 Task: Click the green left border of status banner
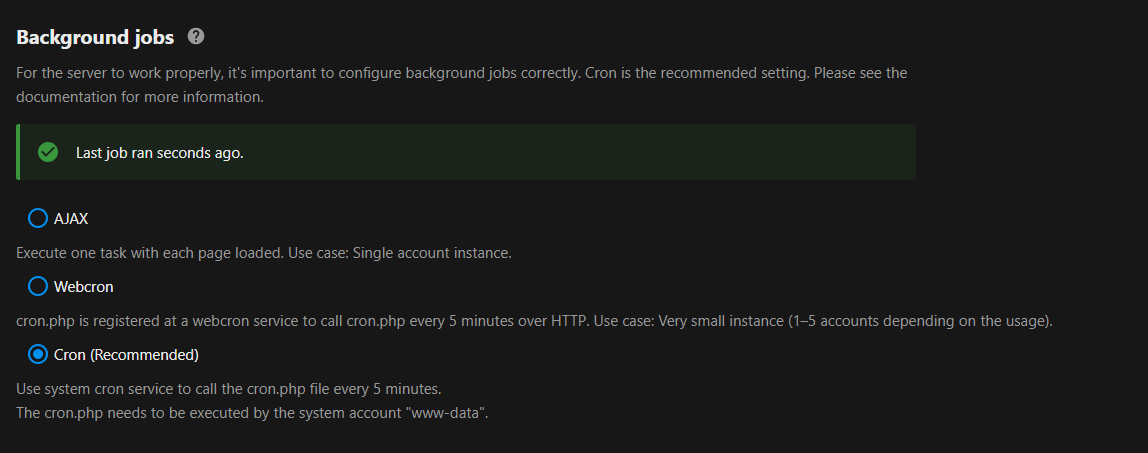(18, 153)
